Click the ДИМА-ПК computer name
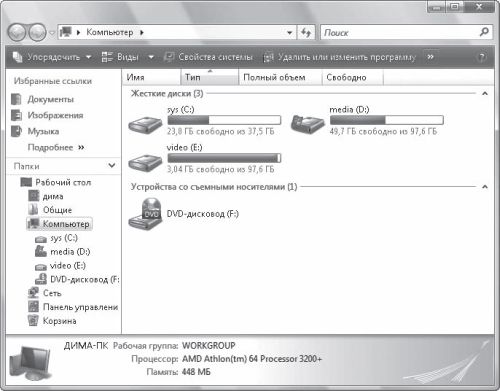Image resolution: width=500 pixels, height=391 pixels. click(x=86, y=346)
